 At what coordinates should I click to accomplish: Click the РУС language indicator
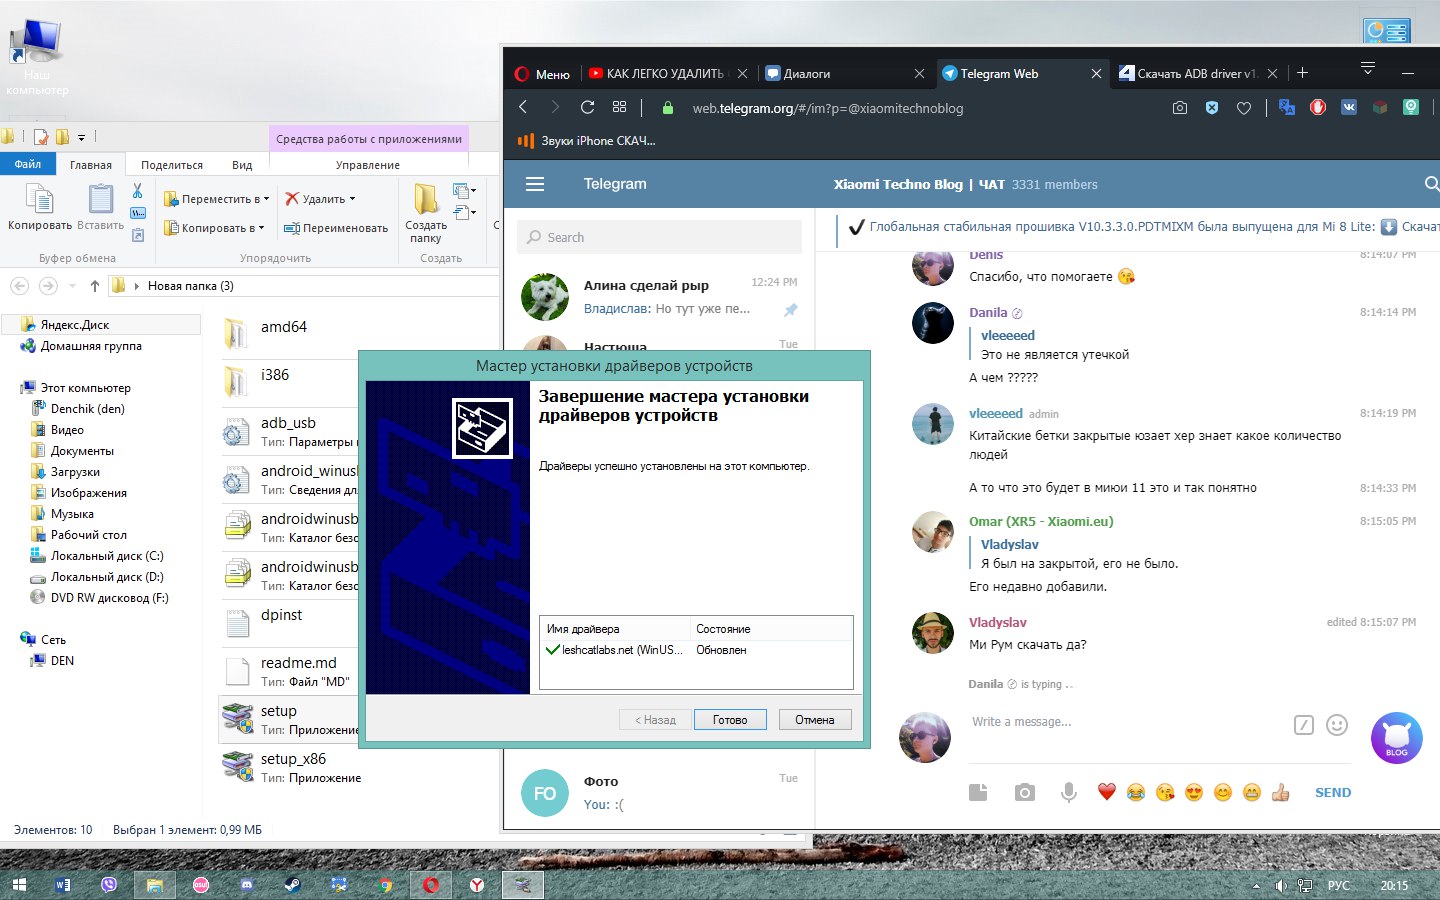1338,885
